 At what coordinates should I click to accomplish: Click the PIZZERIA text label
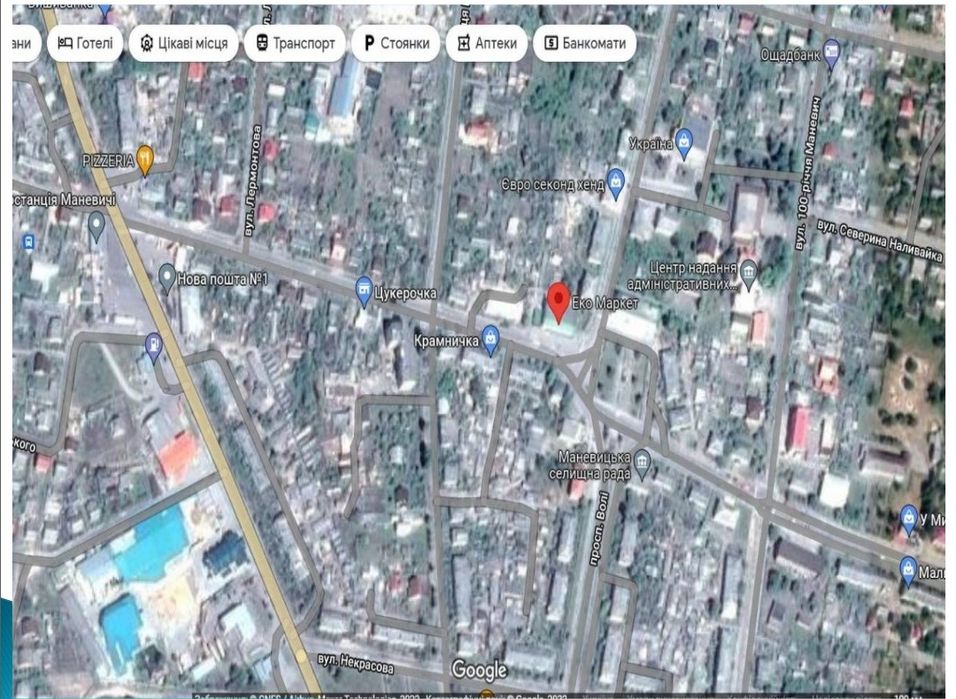point(109,160)
